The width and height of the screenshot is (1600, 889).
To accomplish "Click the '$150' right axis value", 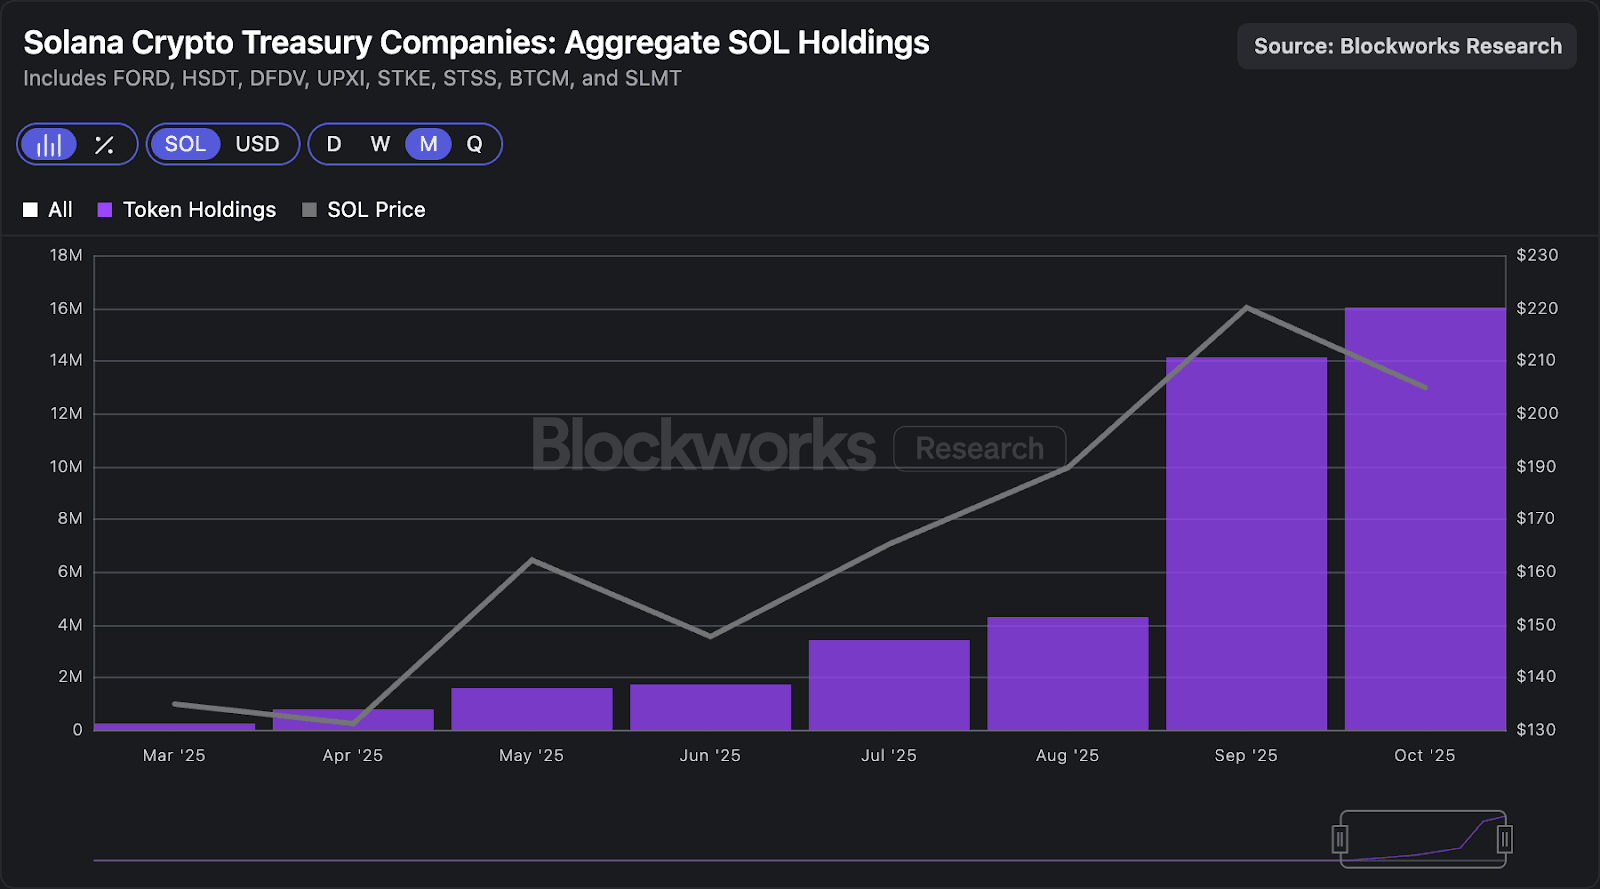I will coord(1537,625).
